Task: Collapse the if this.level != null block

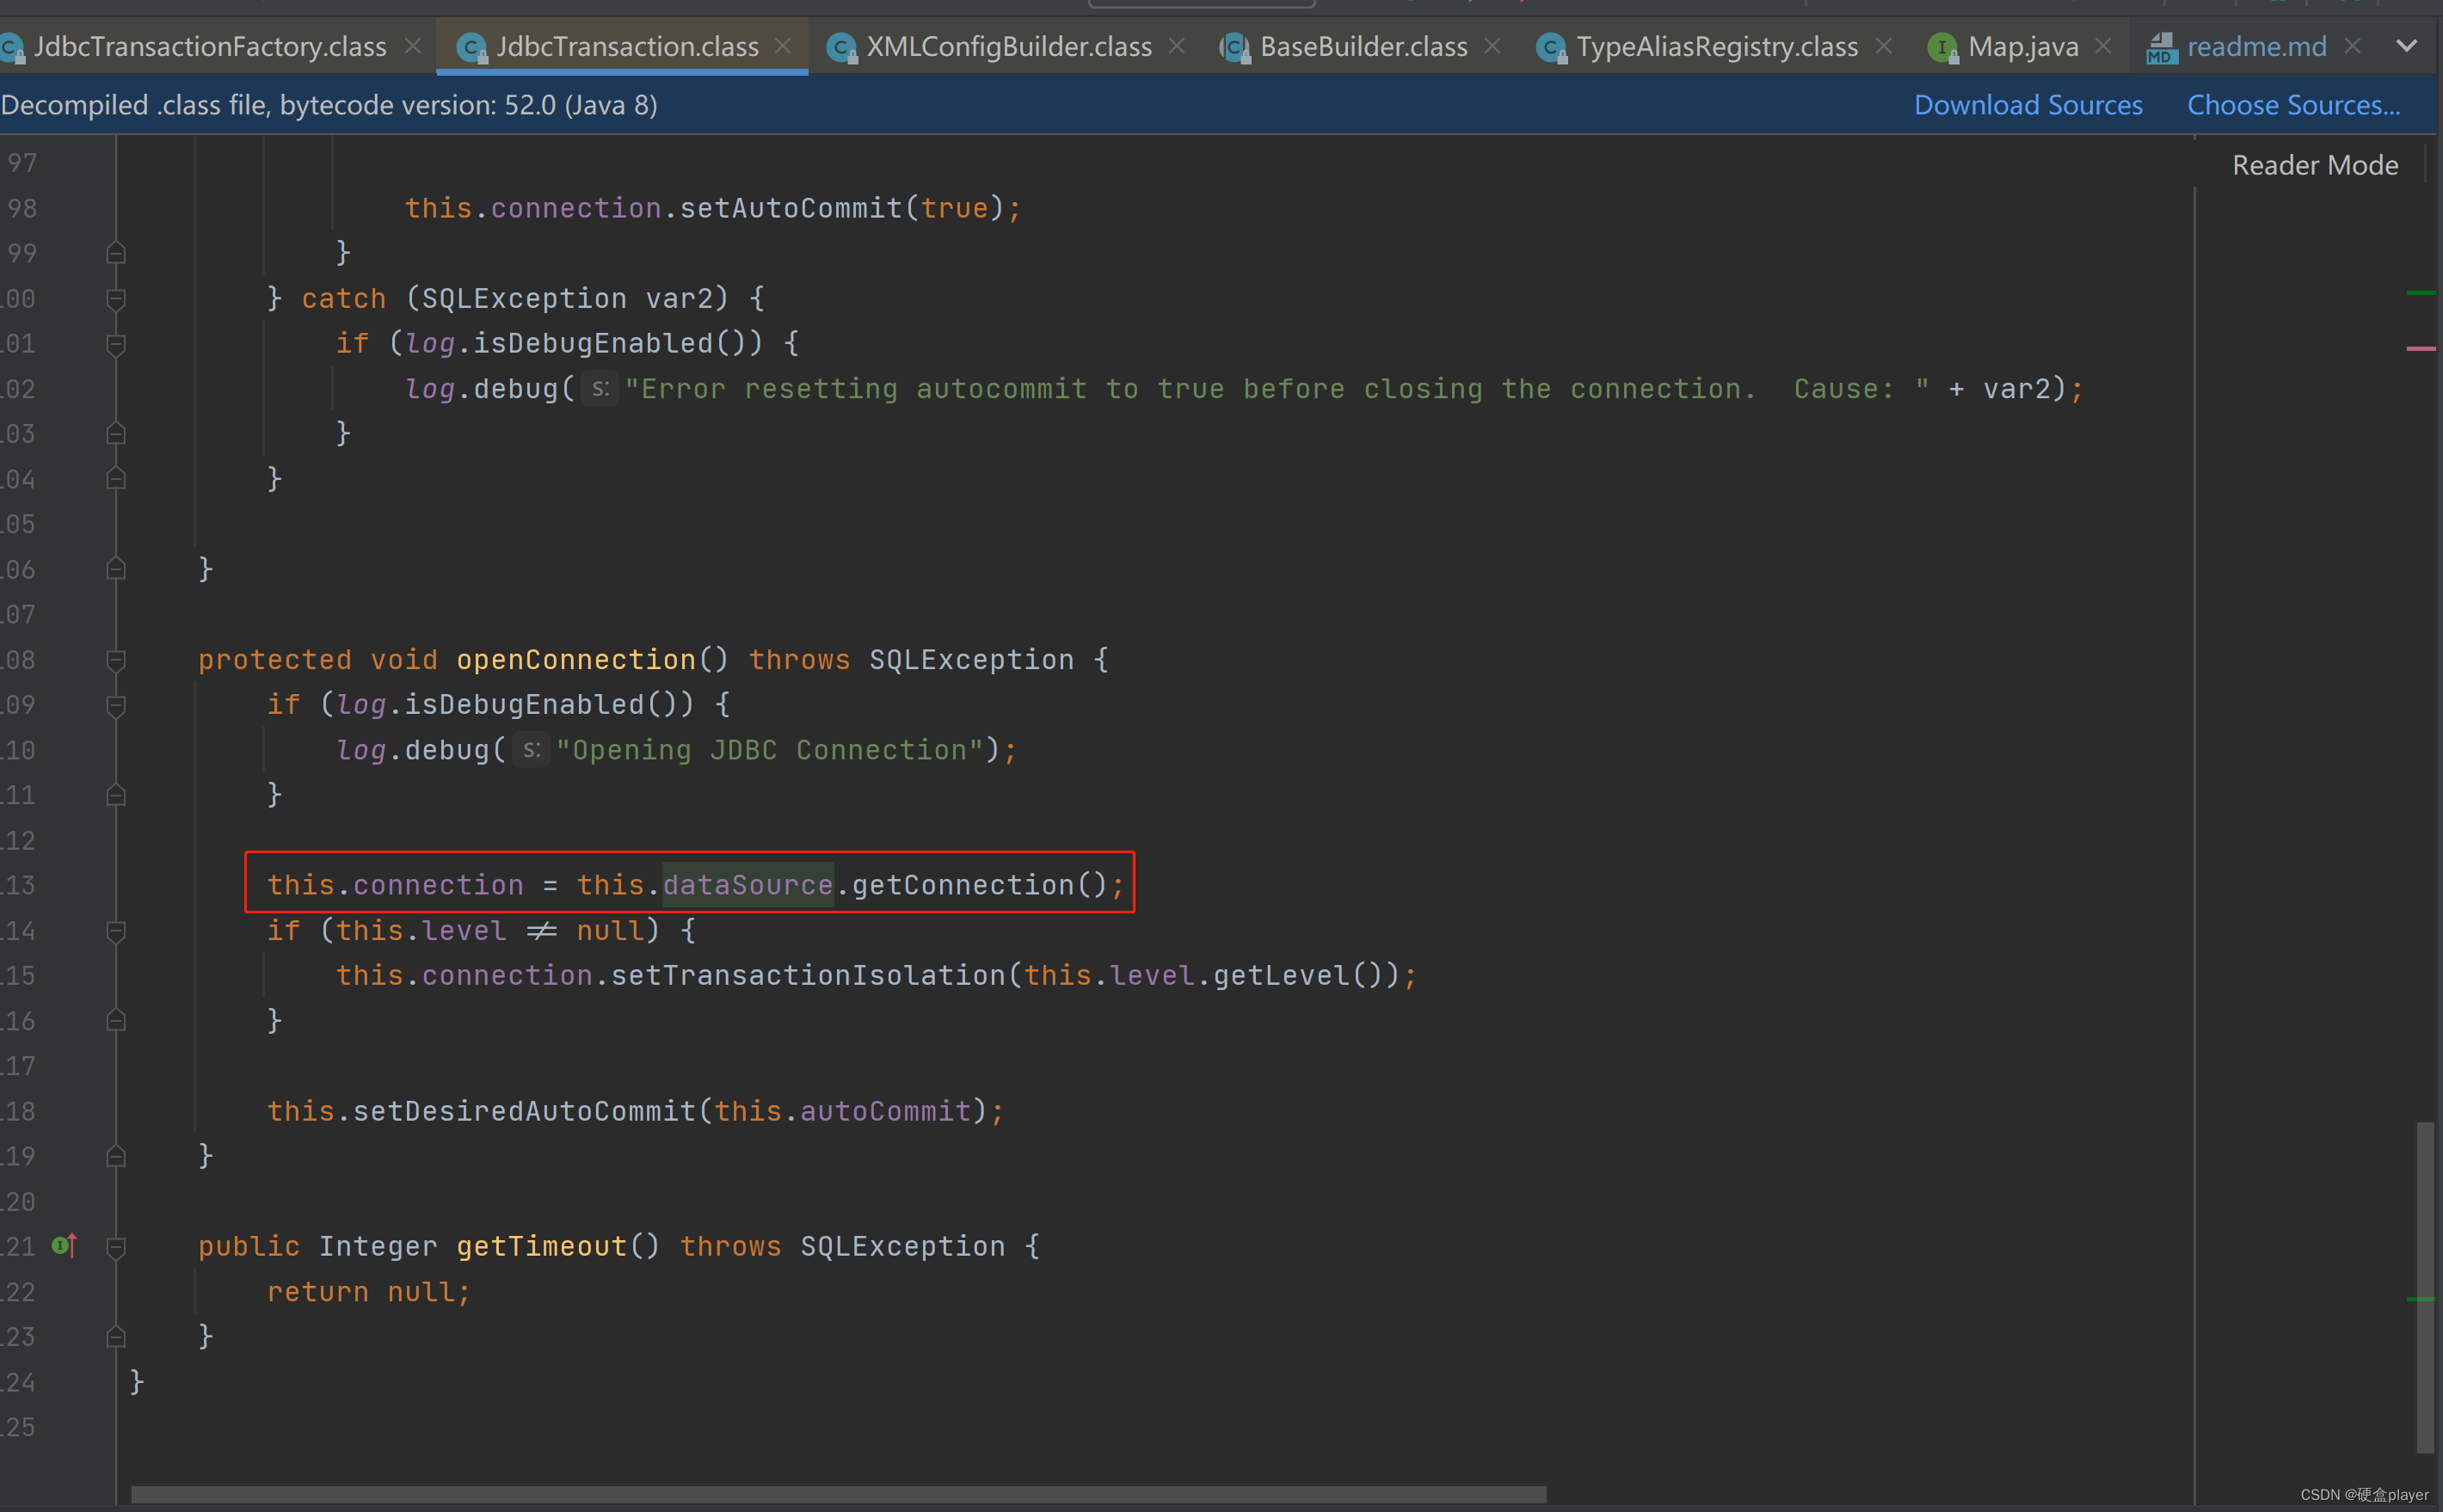Action: (116, 931)
